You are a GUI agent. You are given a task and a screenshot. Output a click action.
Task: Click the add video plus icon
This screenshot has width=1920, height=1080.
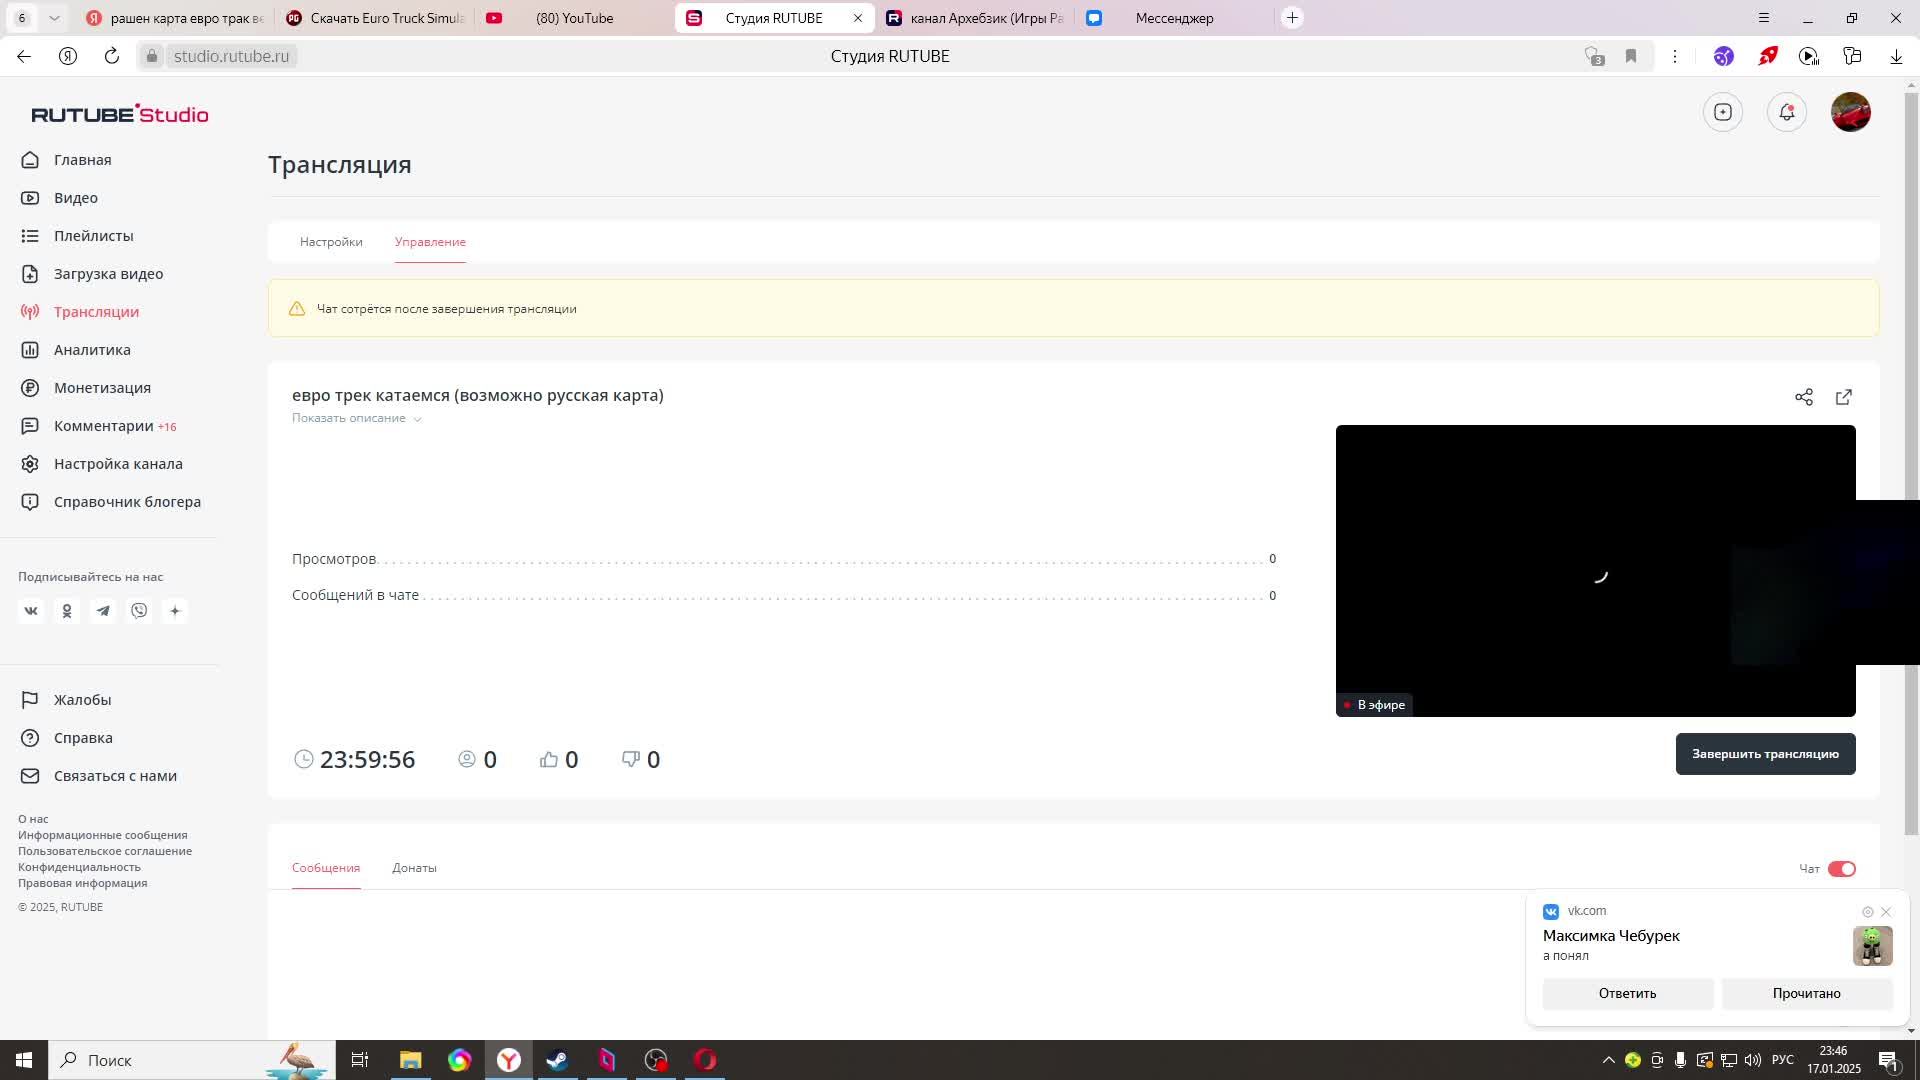[1722, 112]
